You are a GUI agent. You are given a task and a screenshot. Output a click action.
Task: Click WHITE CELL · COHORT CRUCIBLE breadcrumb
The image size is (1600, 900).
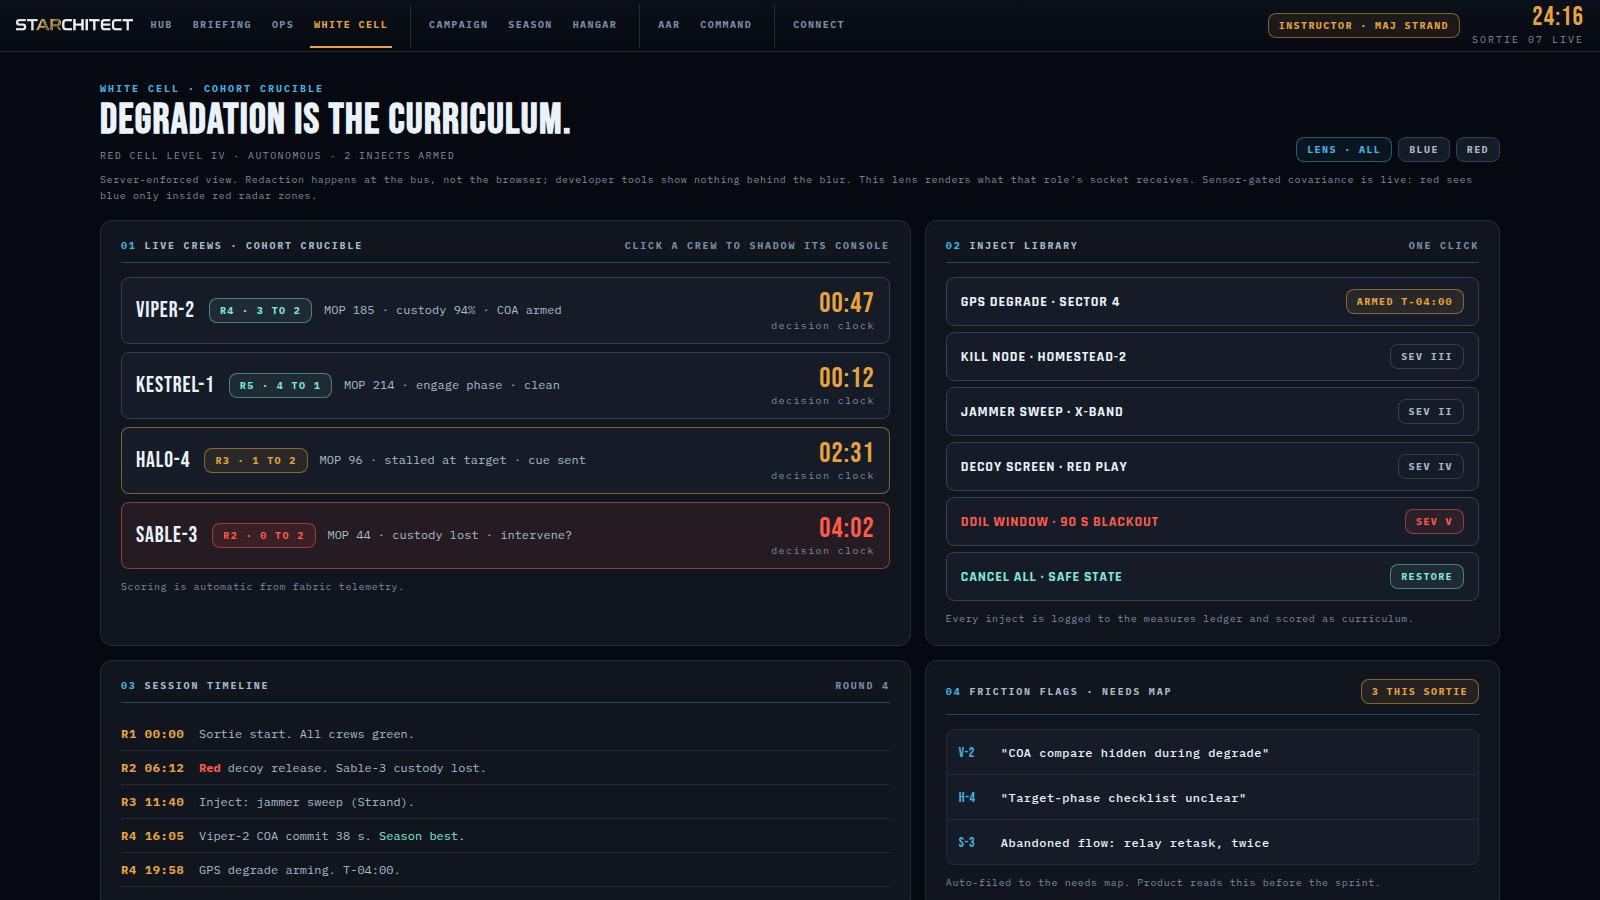(211, 88)
